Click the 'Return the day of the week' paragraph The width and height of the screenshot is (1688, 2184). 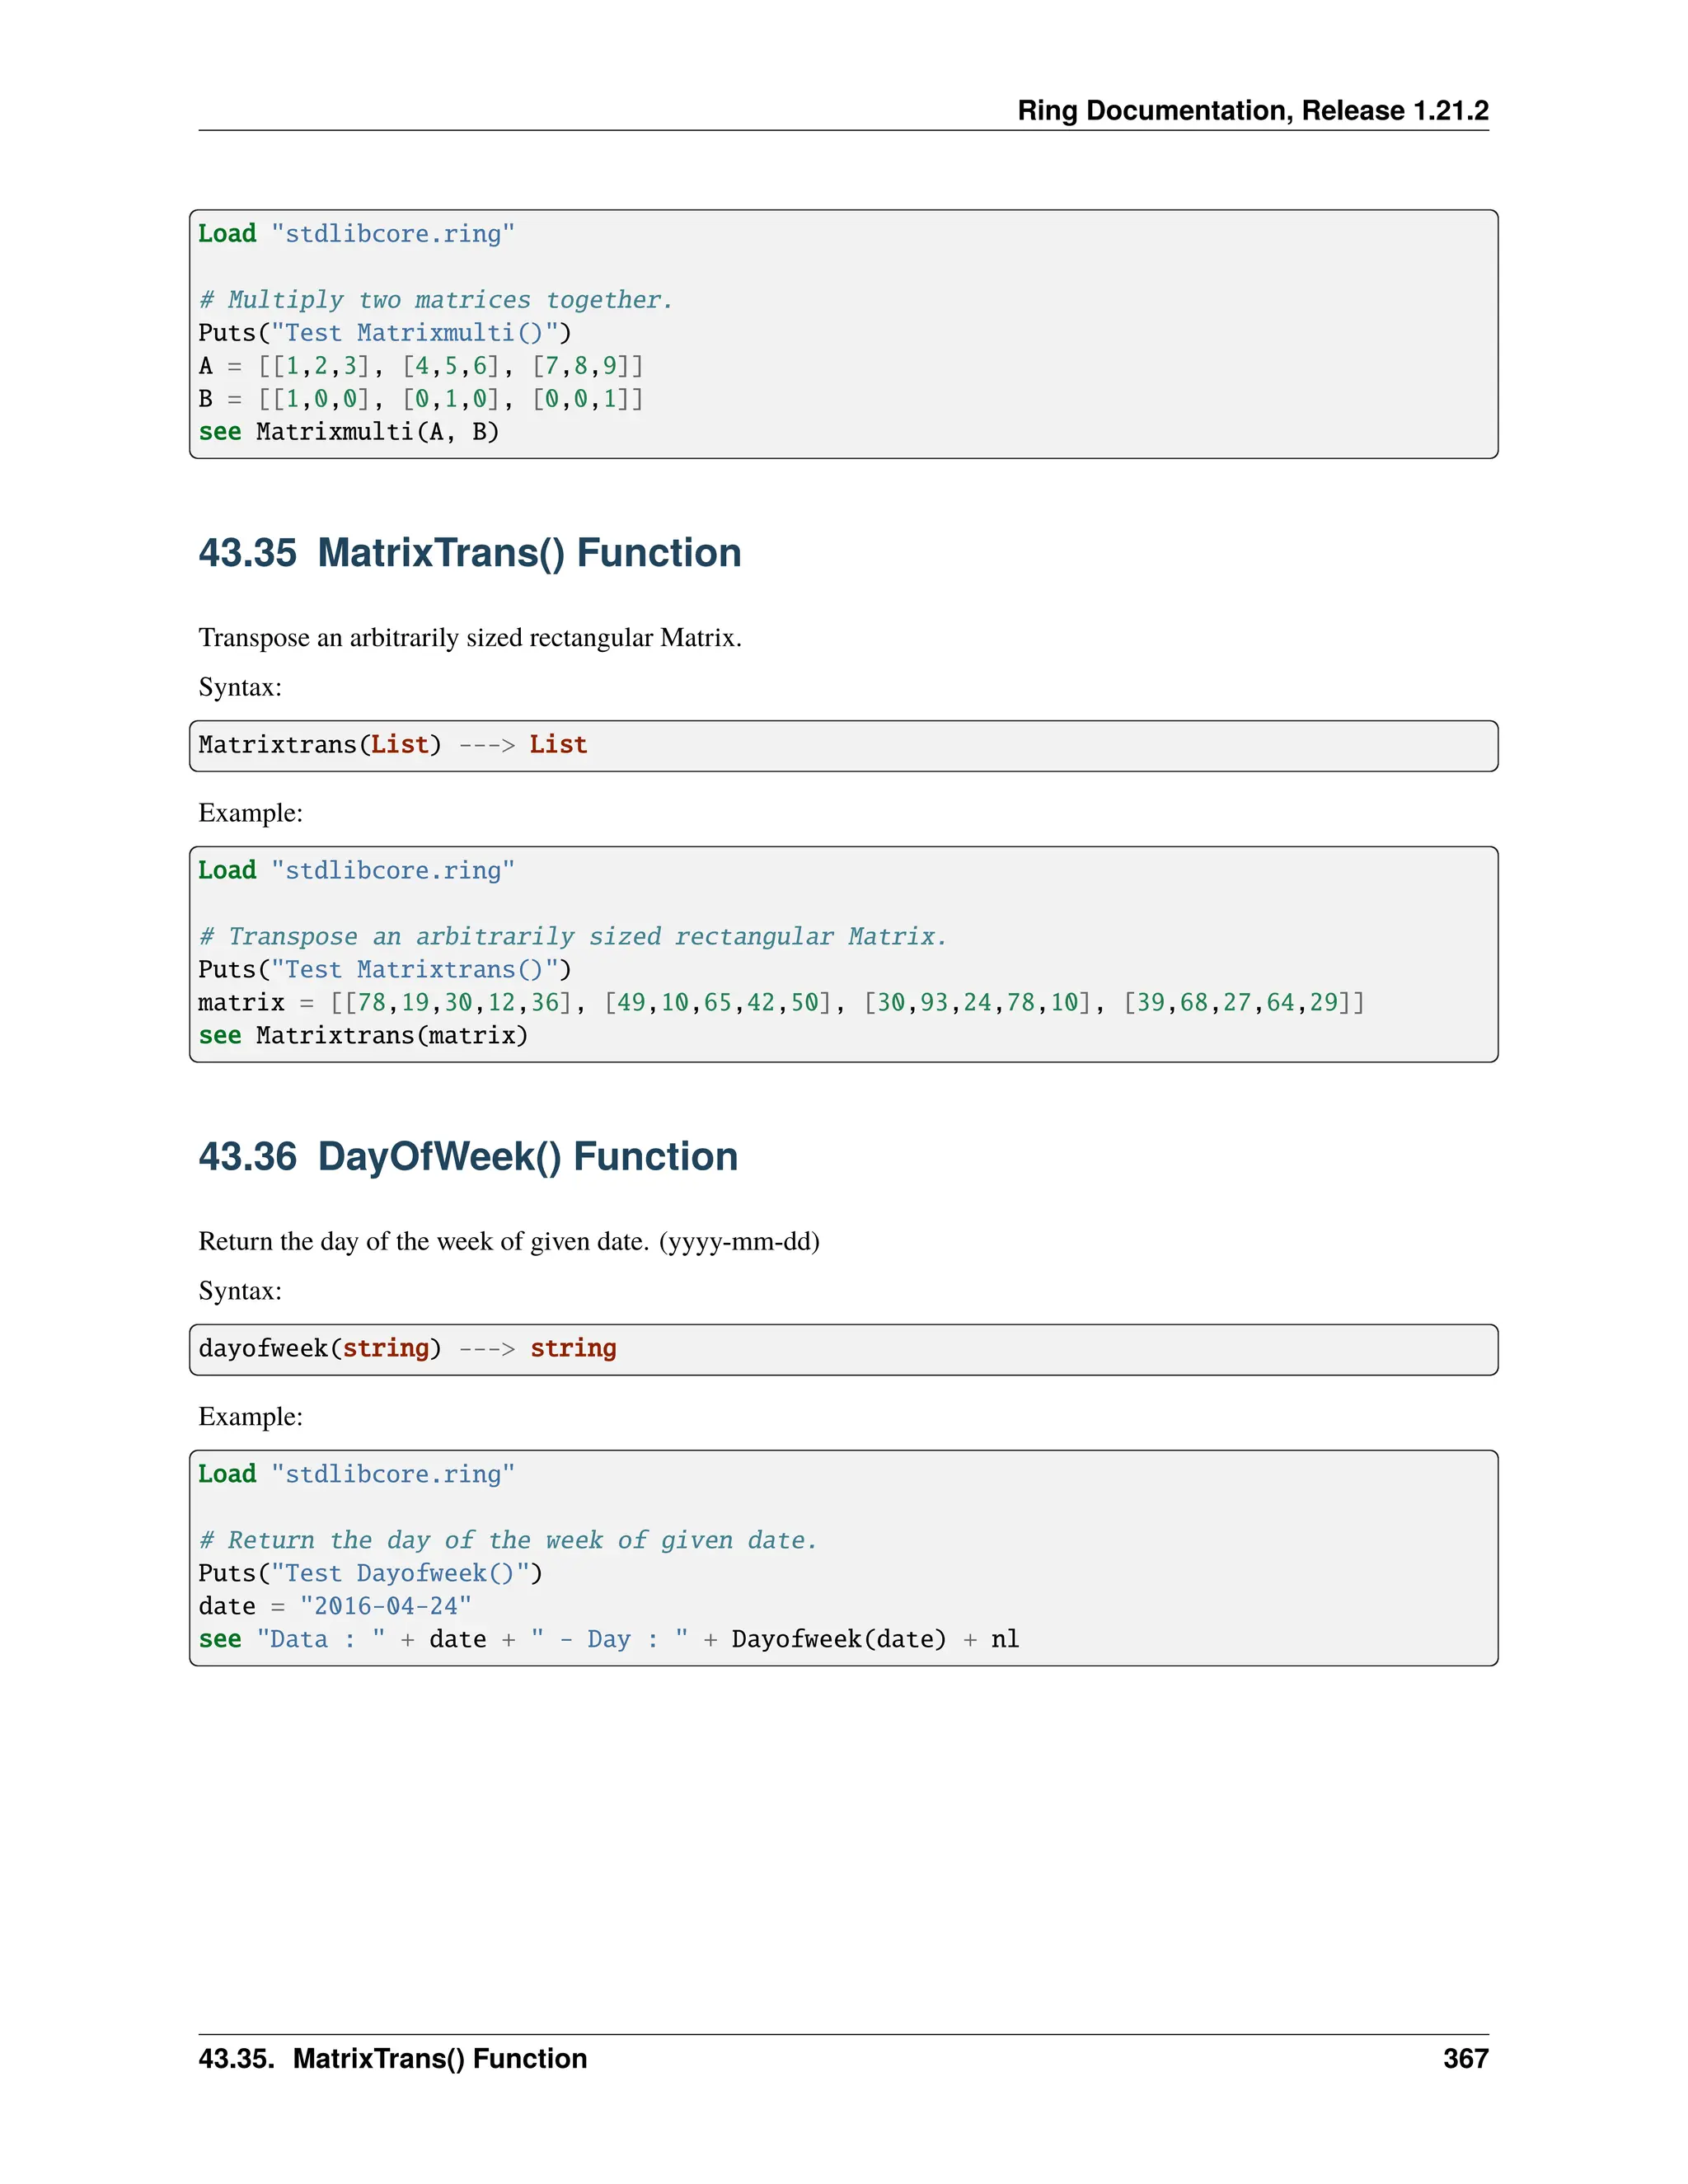(x=508, y=1241)
